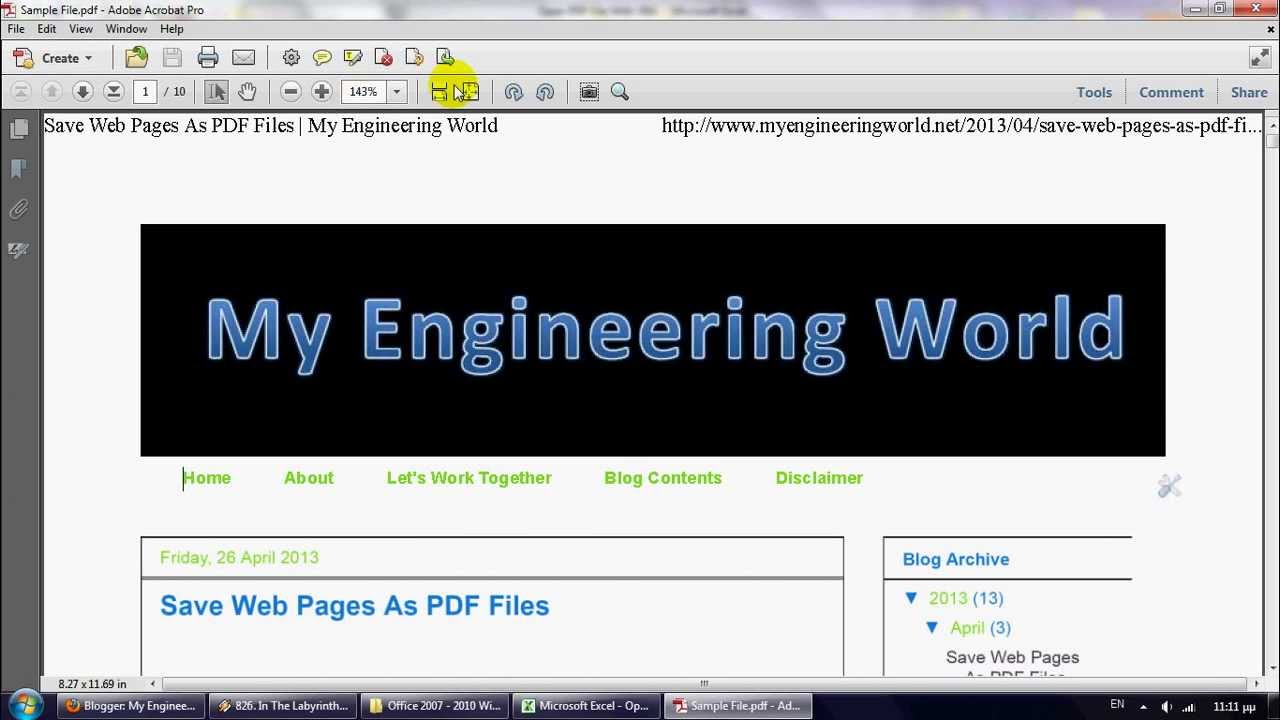Viewport: 1280px width, 720px height.
Task: Show the page thumbnails panel
Action: click(18, 129)
